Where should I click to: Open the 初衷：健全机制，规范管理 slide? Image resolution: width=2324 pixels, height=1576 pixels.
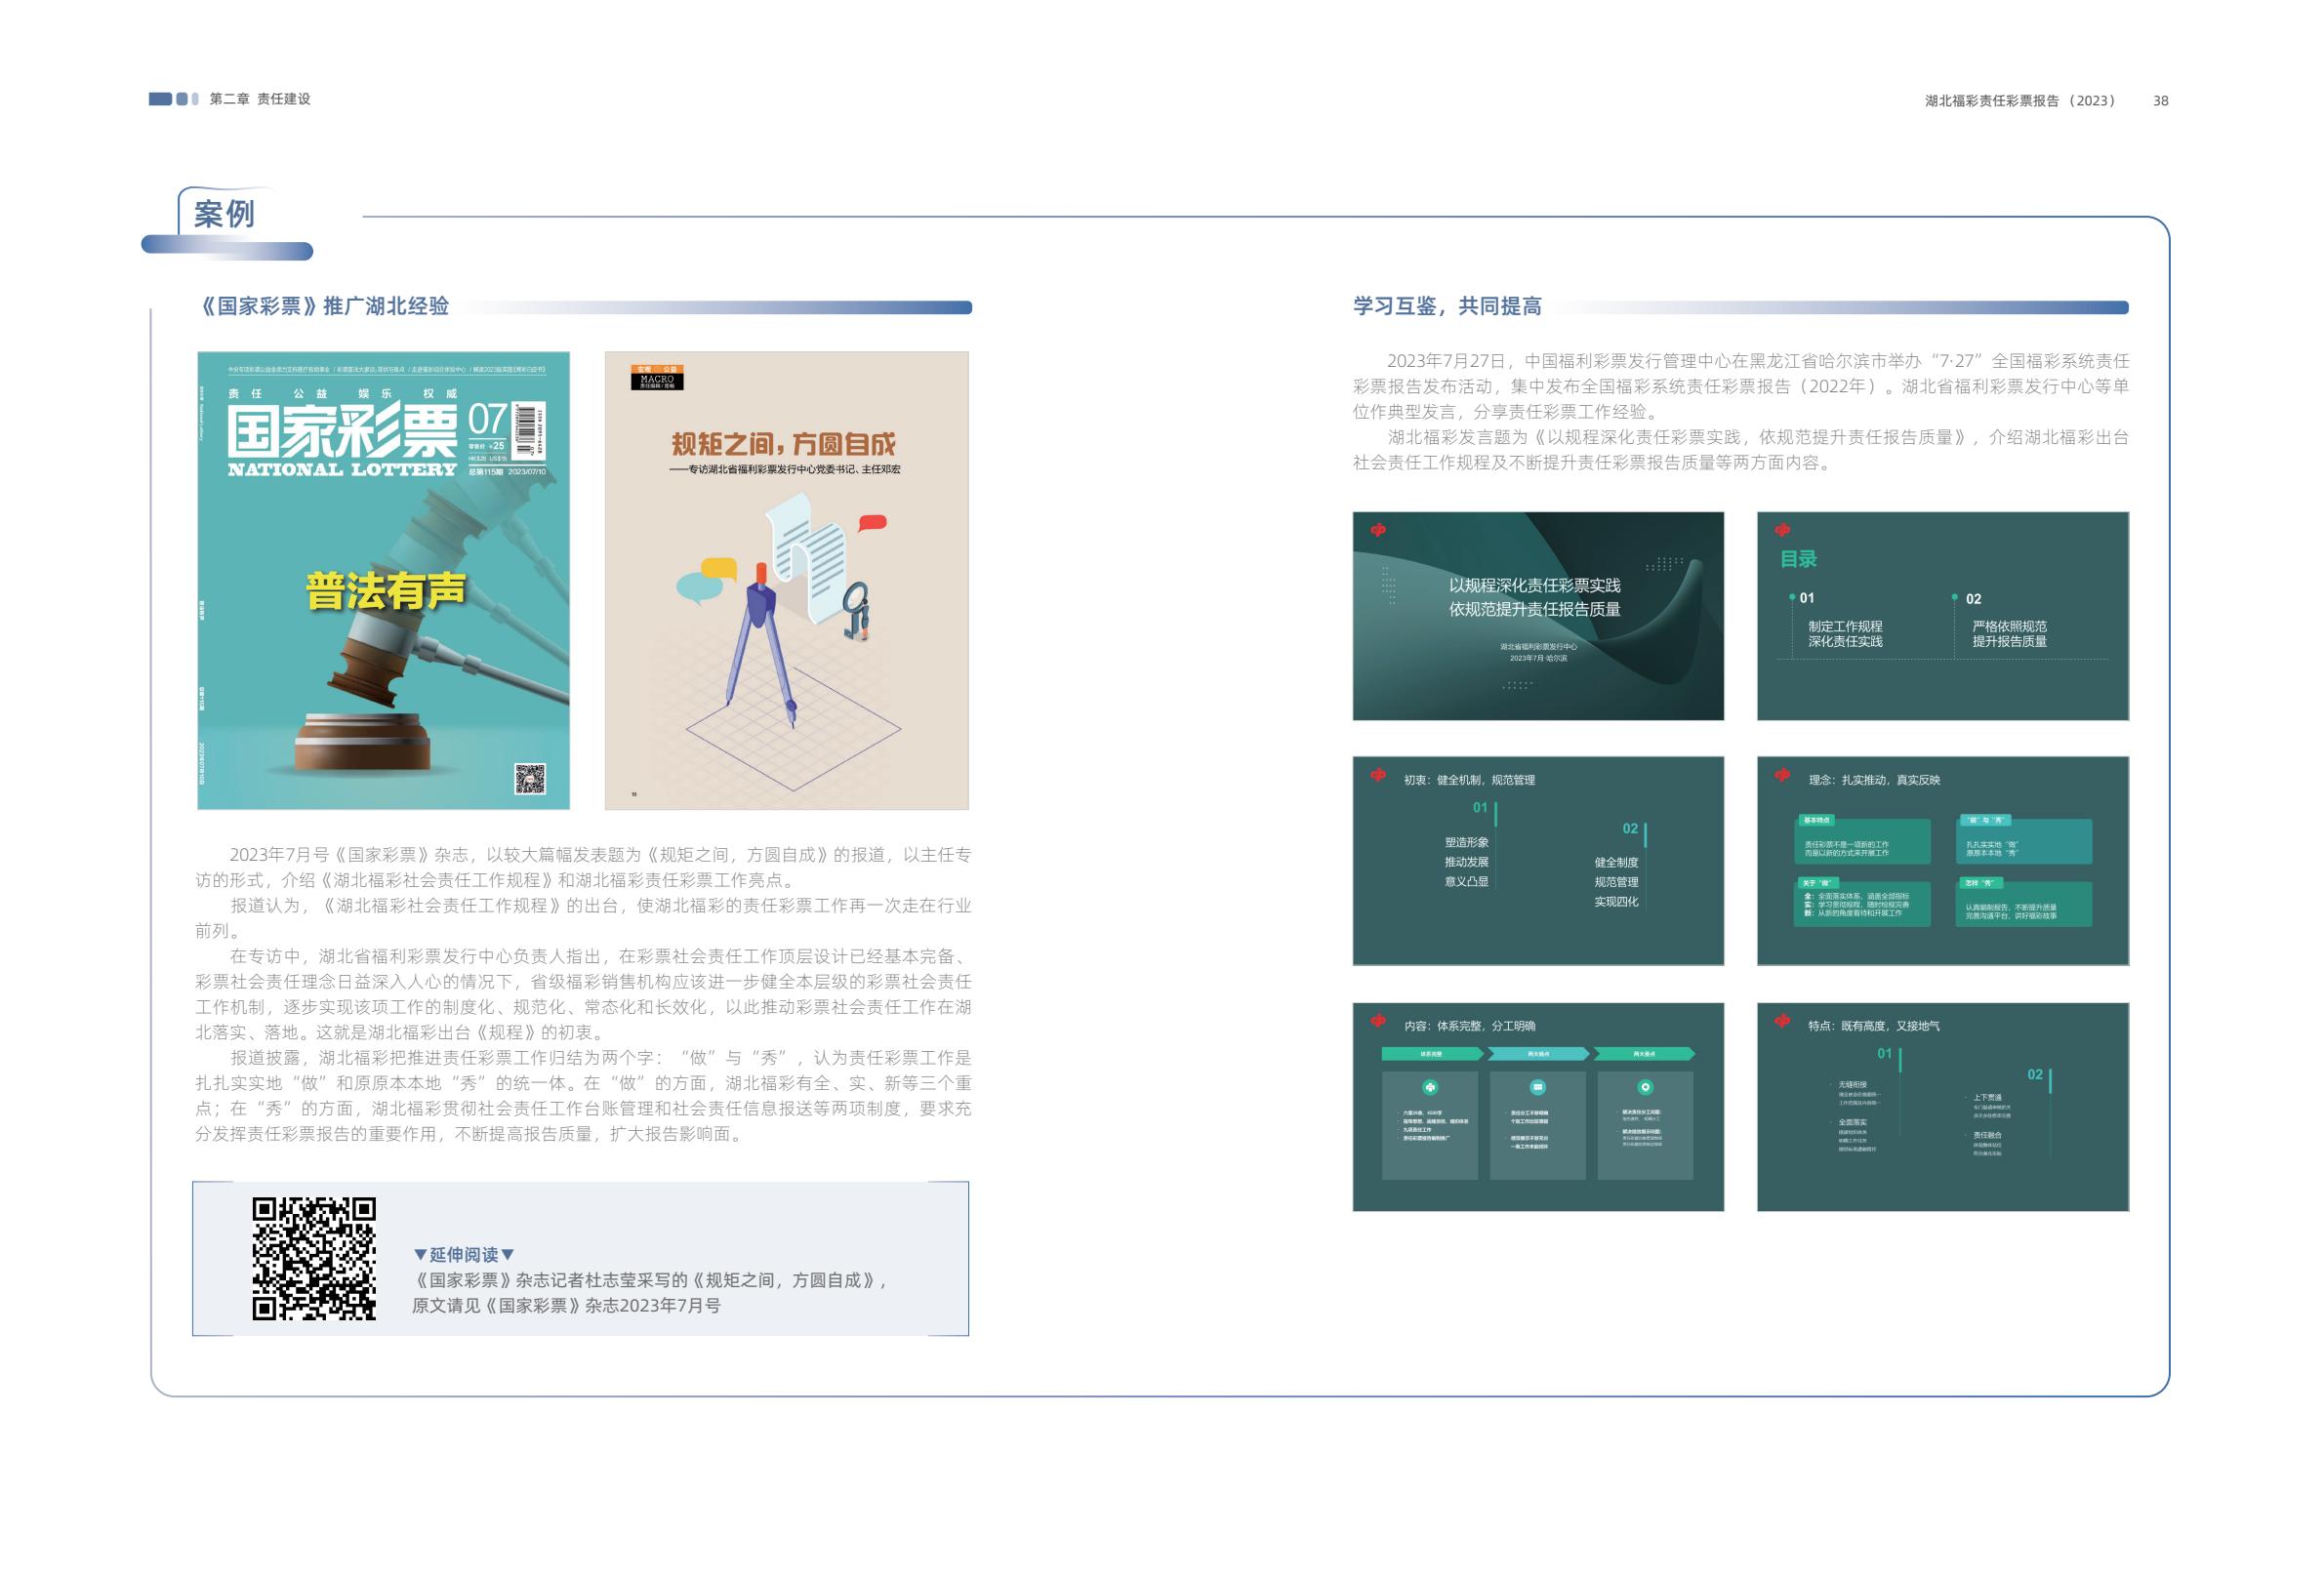click(x=1538, y=861)
